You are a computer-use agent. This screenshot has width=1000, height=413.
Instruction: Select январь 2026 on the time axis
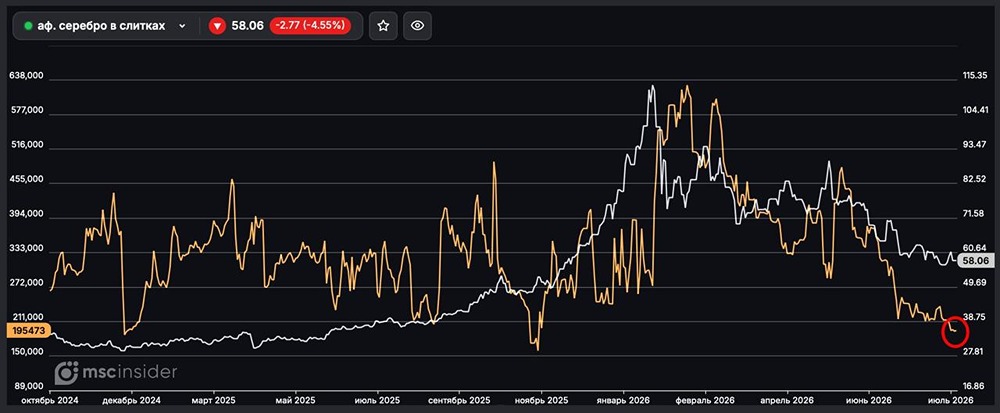[623, 400]
